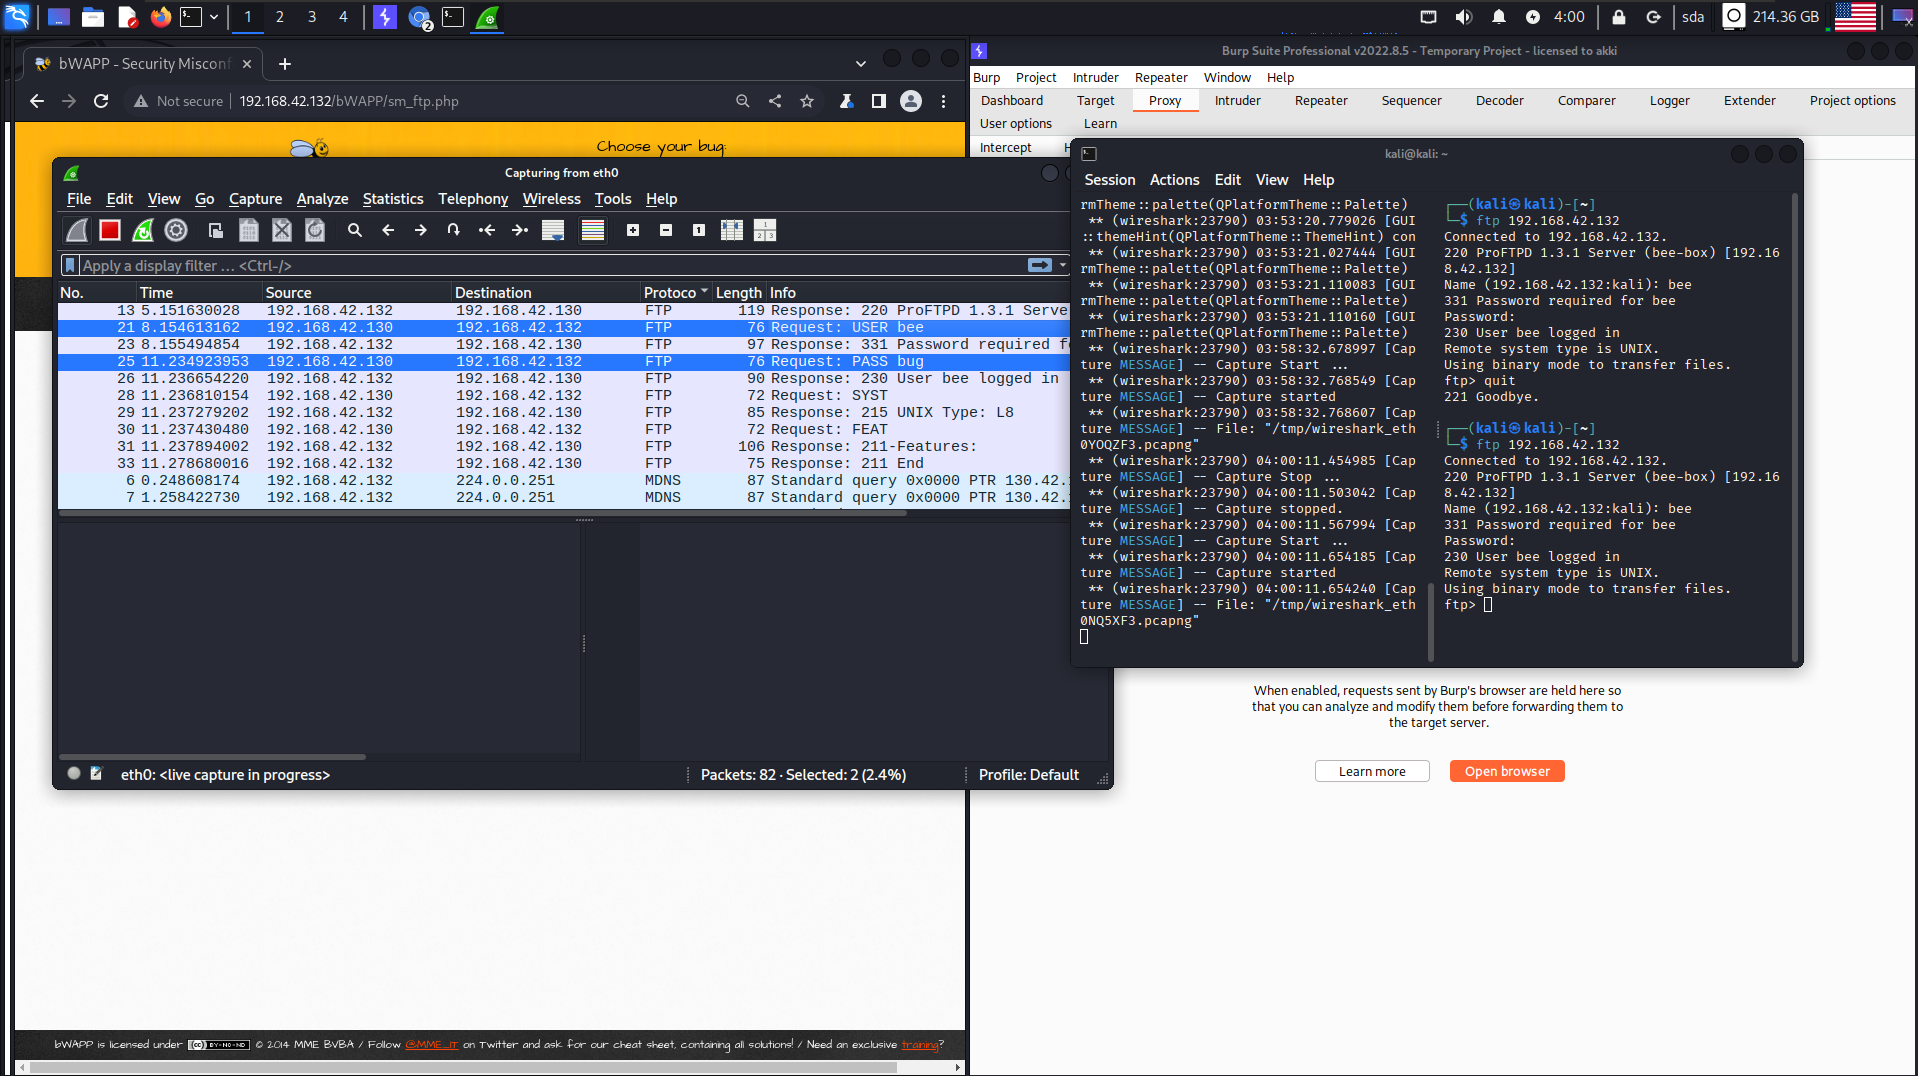The height and width of the screenshot is (1076, 1918).
Task: Switch to the Repeater tab in Burp
Action: 1320,101
